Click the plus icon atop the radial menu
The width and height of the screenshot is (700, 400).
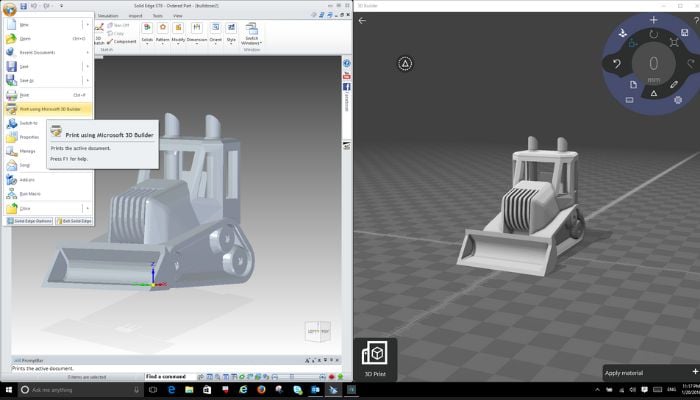(x=653, y=19)
